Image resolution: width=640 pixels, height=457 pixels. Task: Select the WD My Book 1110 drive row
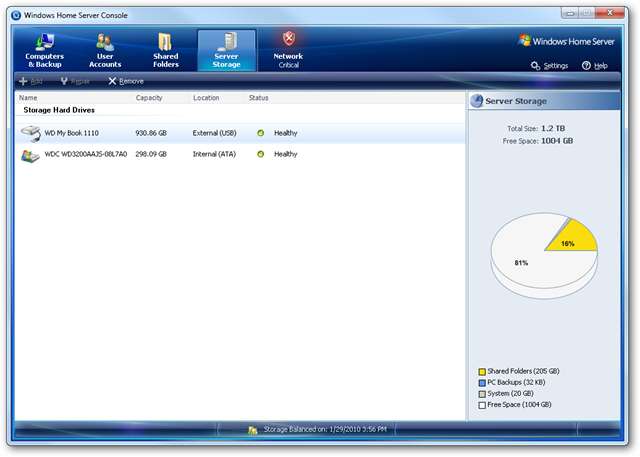pos(240,133)
